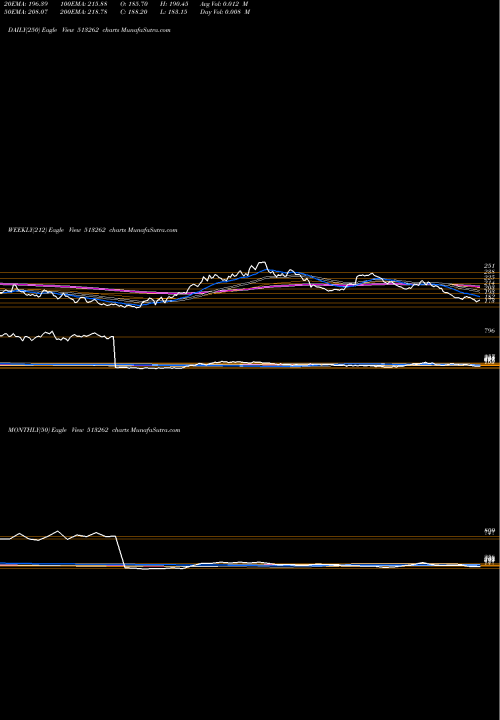Click the WEEKLY(212) Eagle View chart title
The image size is (500, 720).
point(92,230)
